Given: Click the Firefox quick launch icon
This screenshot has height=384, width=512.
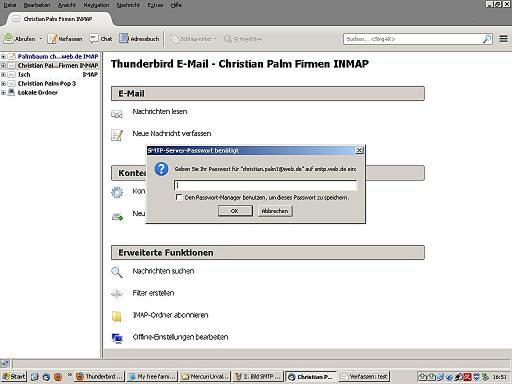Looking at the screenshot, I should pyautogui.click(x=58, y=377).
